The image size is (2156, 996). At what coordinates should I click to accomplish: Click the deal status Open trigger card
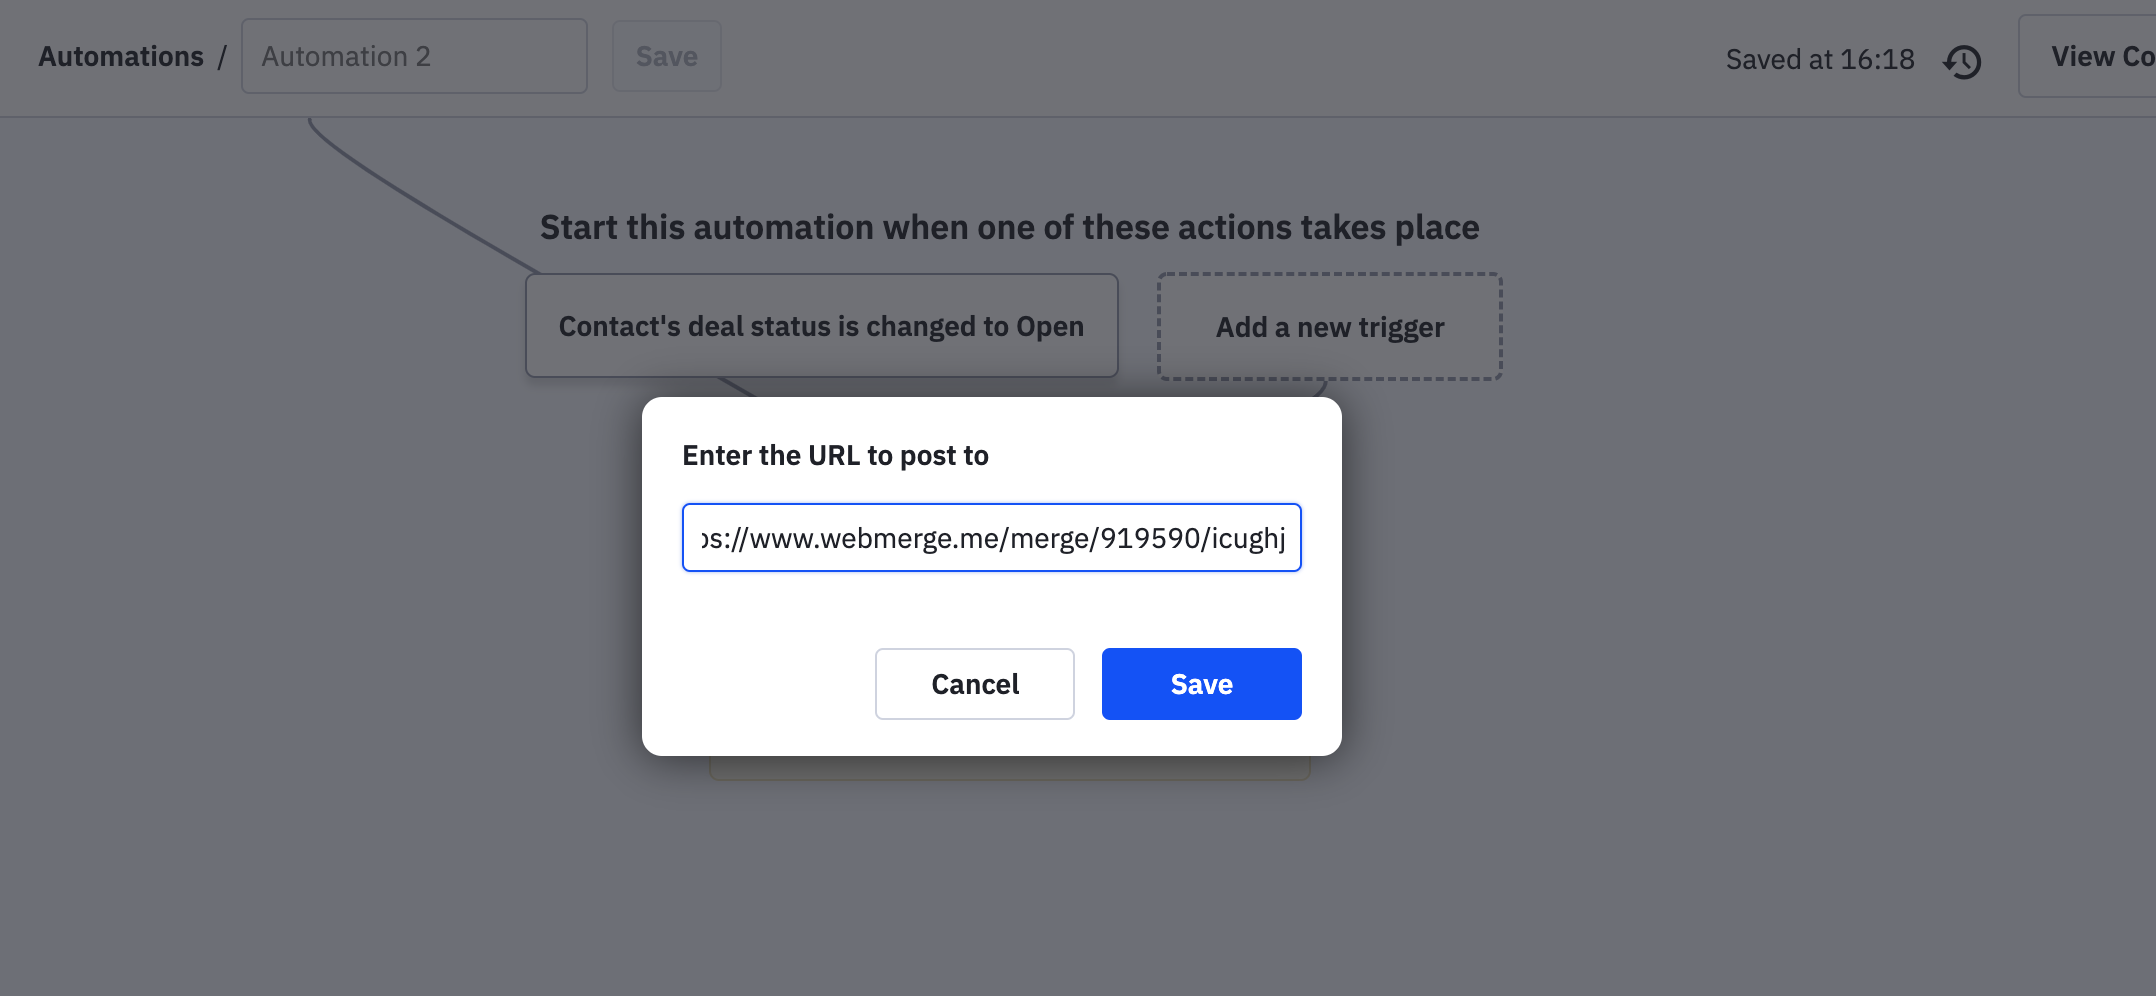(820, 326)
